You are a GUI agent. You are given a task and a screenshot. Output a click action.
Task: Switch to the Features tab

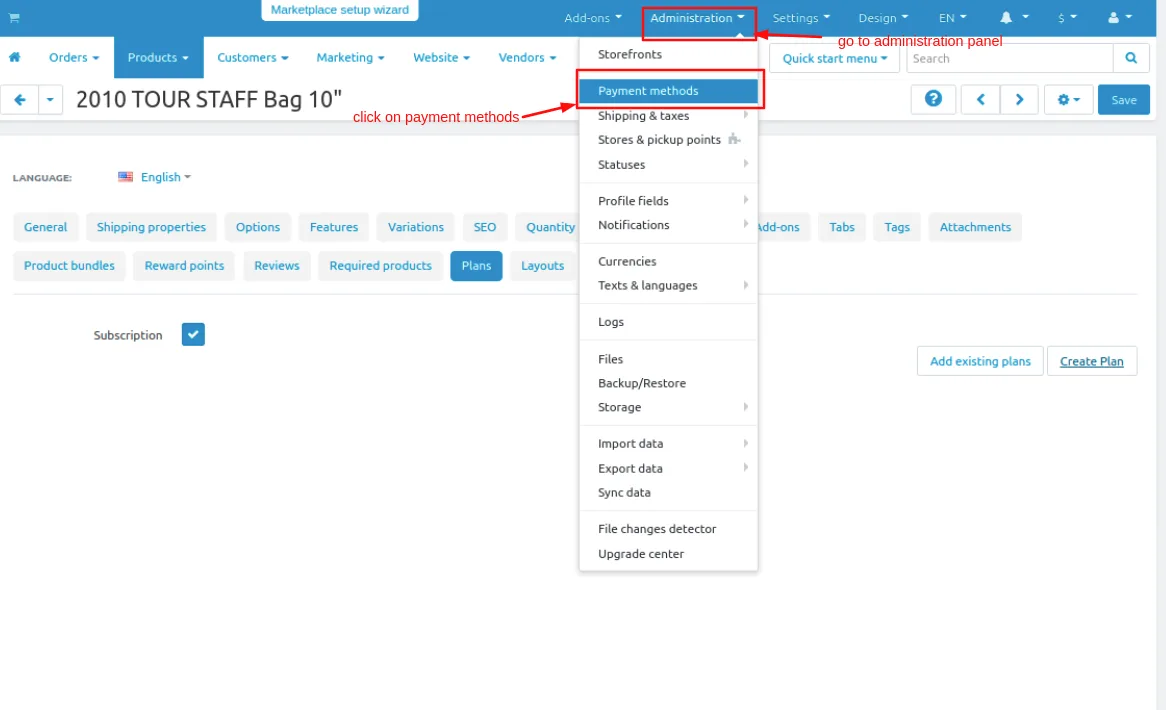tap(334, 227)
